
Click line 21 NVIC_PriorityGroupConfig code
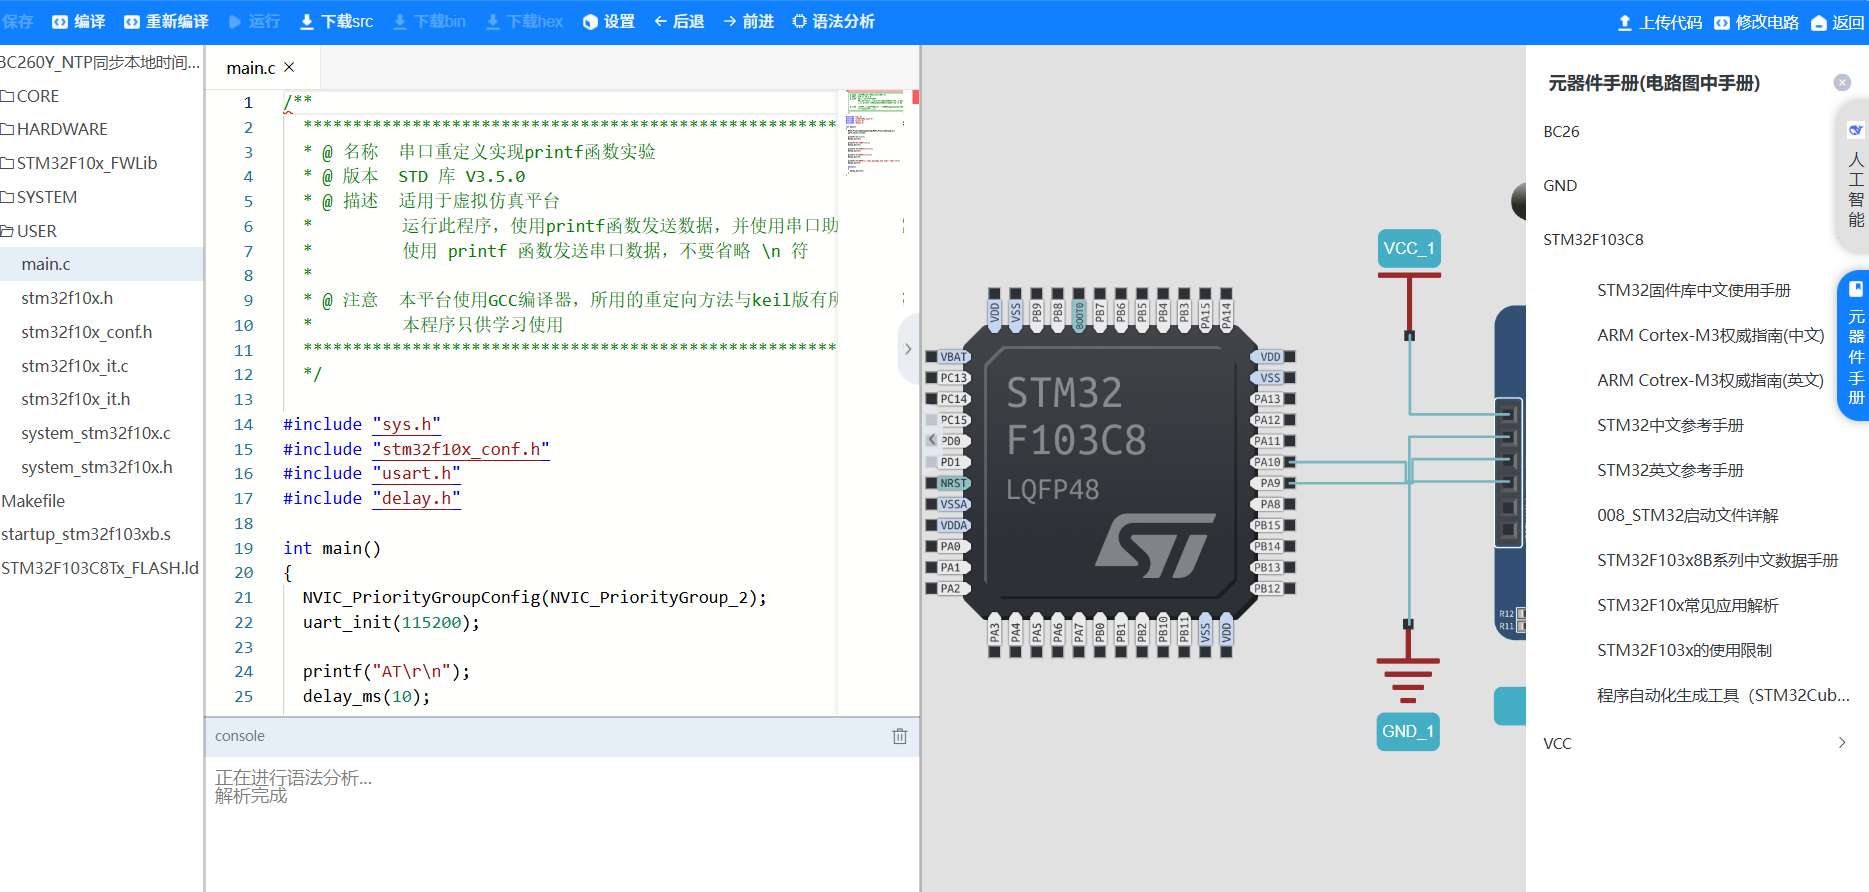(535, 597)
